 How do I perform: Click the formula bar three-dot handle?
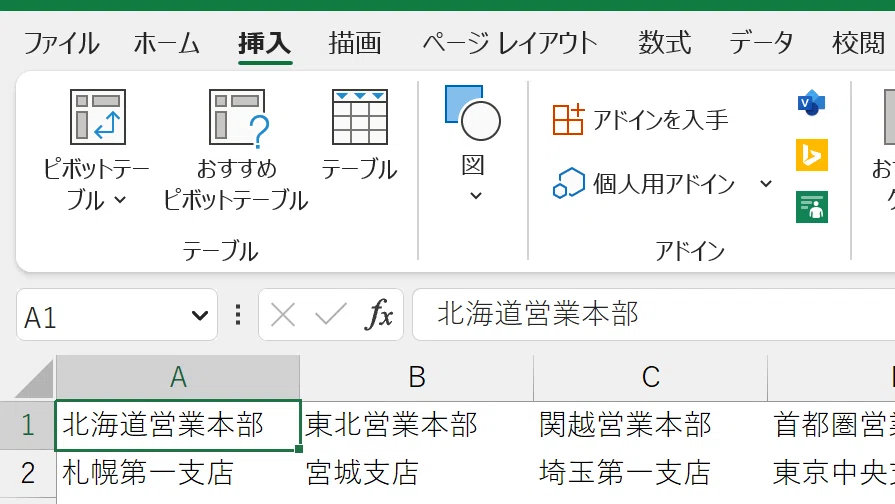pyautogui.click(x=238, y=315)
